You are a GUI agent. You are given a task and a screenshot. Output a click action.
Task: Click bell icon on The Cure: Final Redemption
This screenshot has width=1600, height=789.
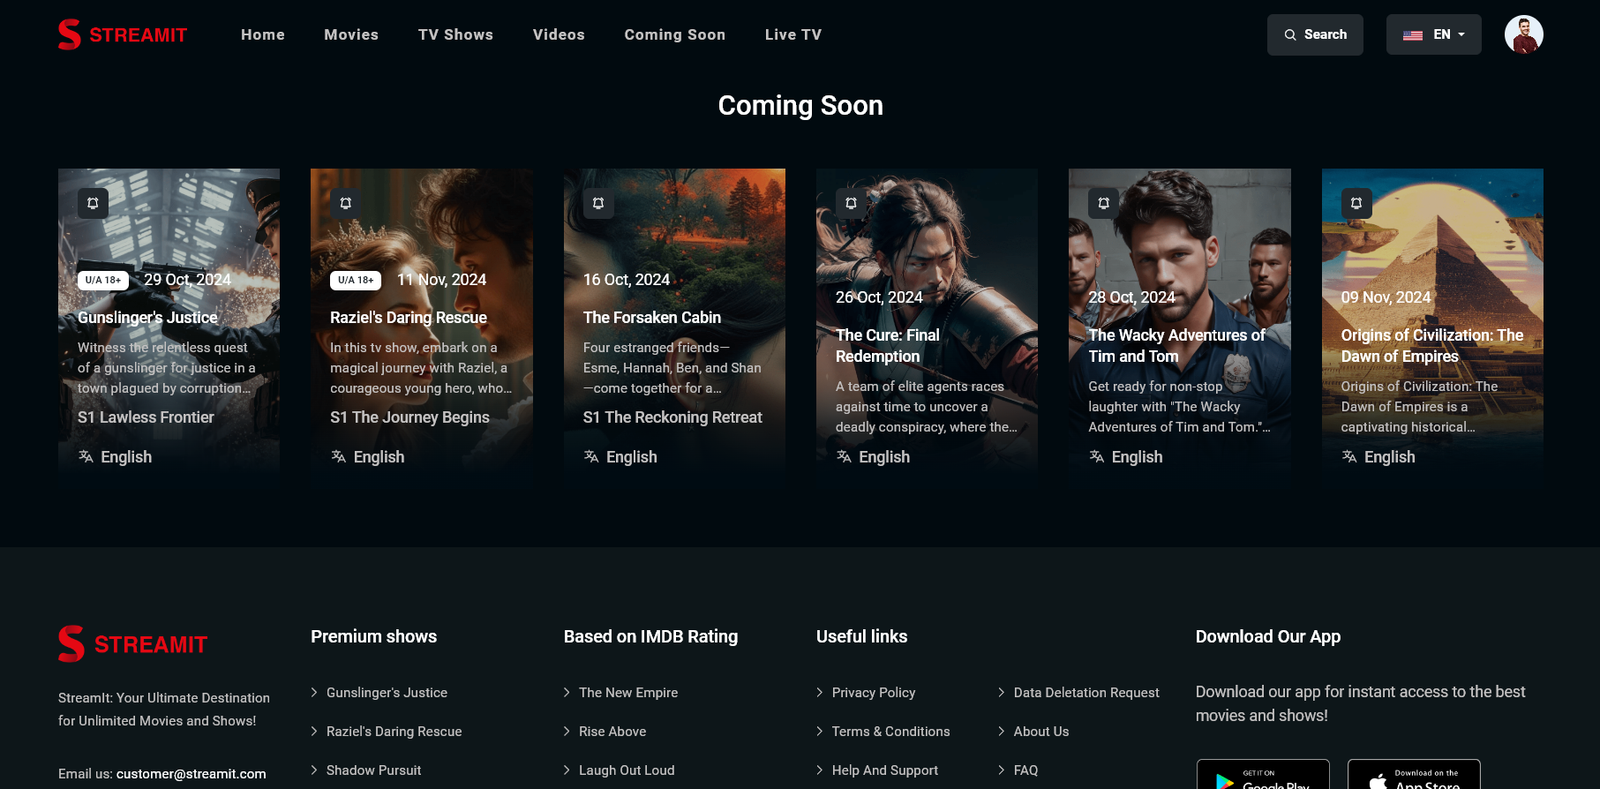point(851,203)
